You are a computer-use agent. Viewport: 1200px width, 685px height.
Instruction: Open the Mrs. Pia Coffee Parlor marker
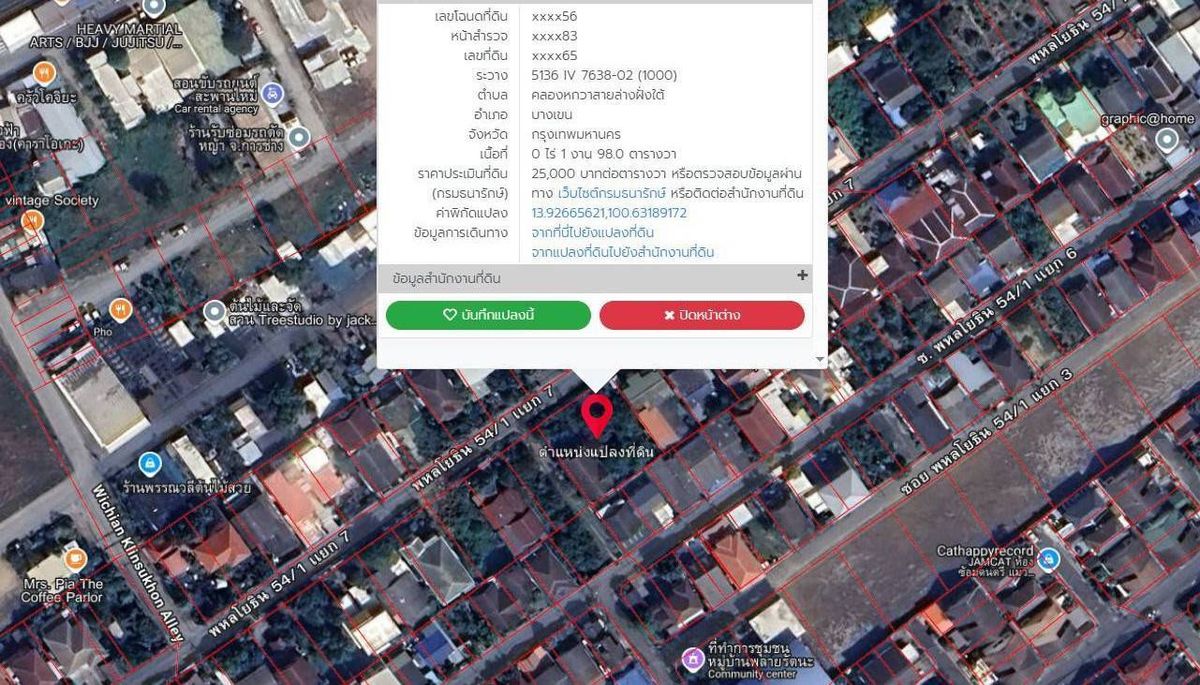74,558
